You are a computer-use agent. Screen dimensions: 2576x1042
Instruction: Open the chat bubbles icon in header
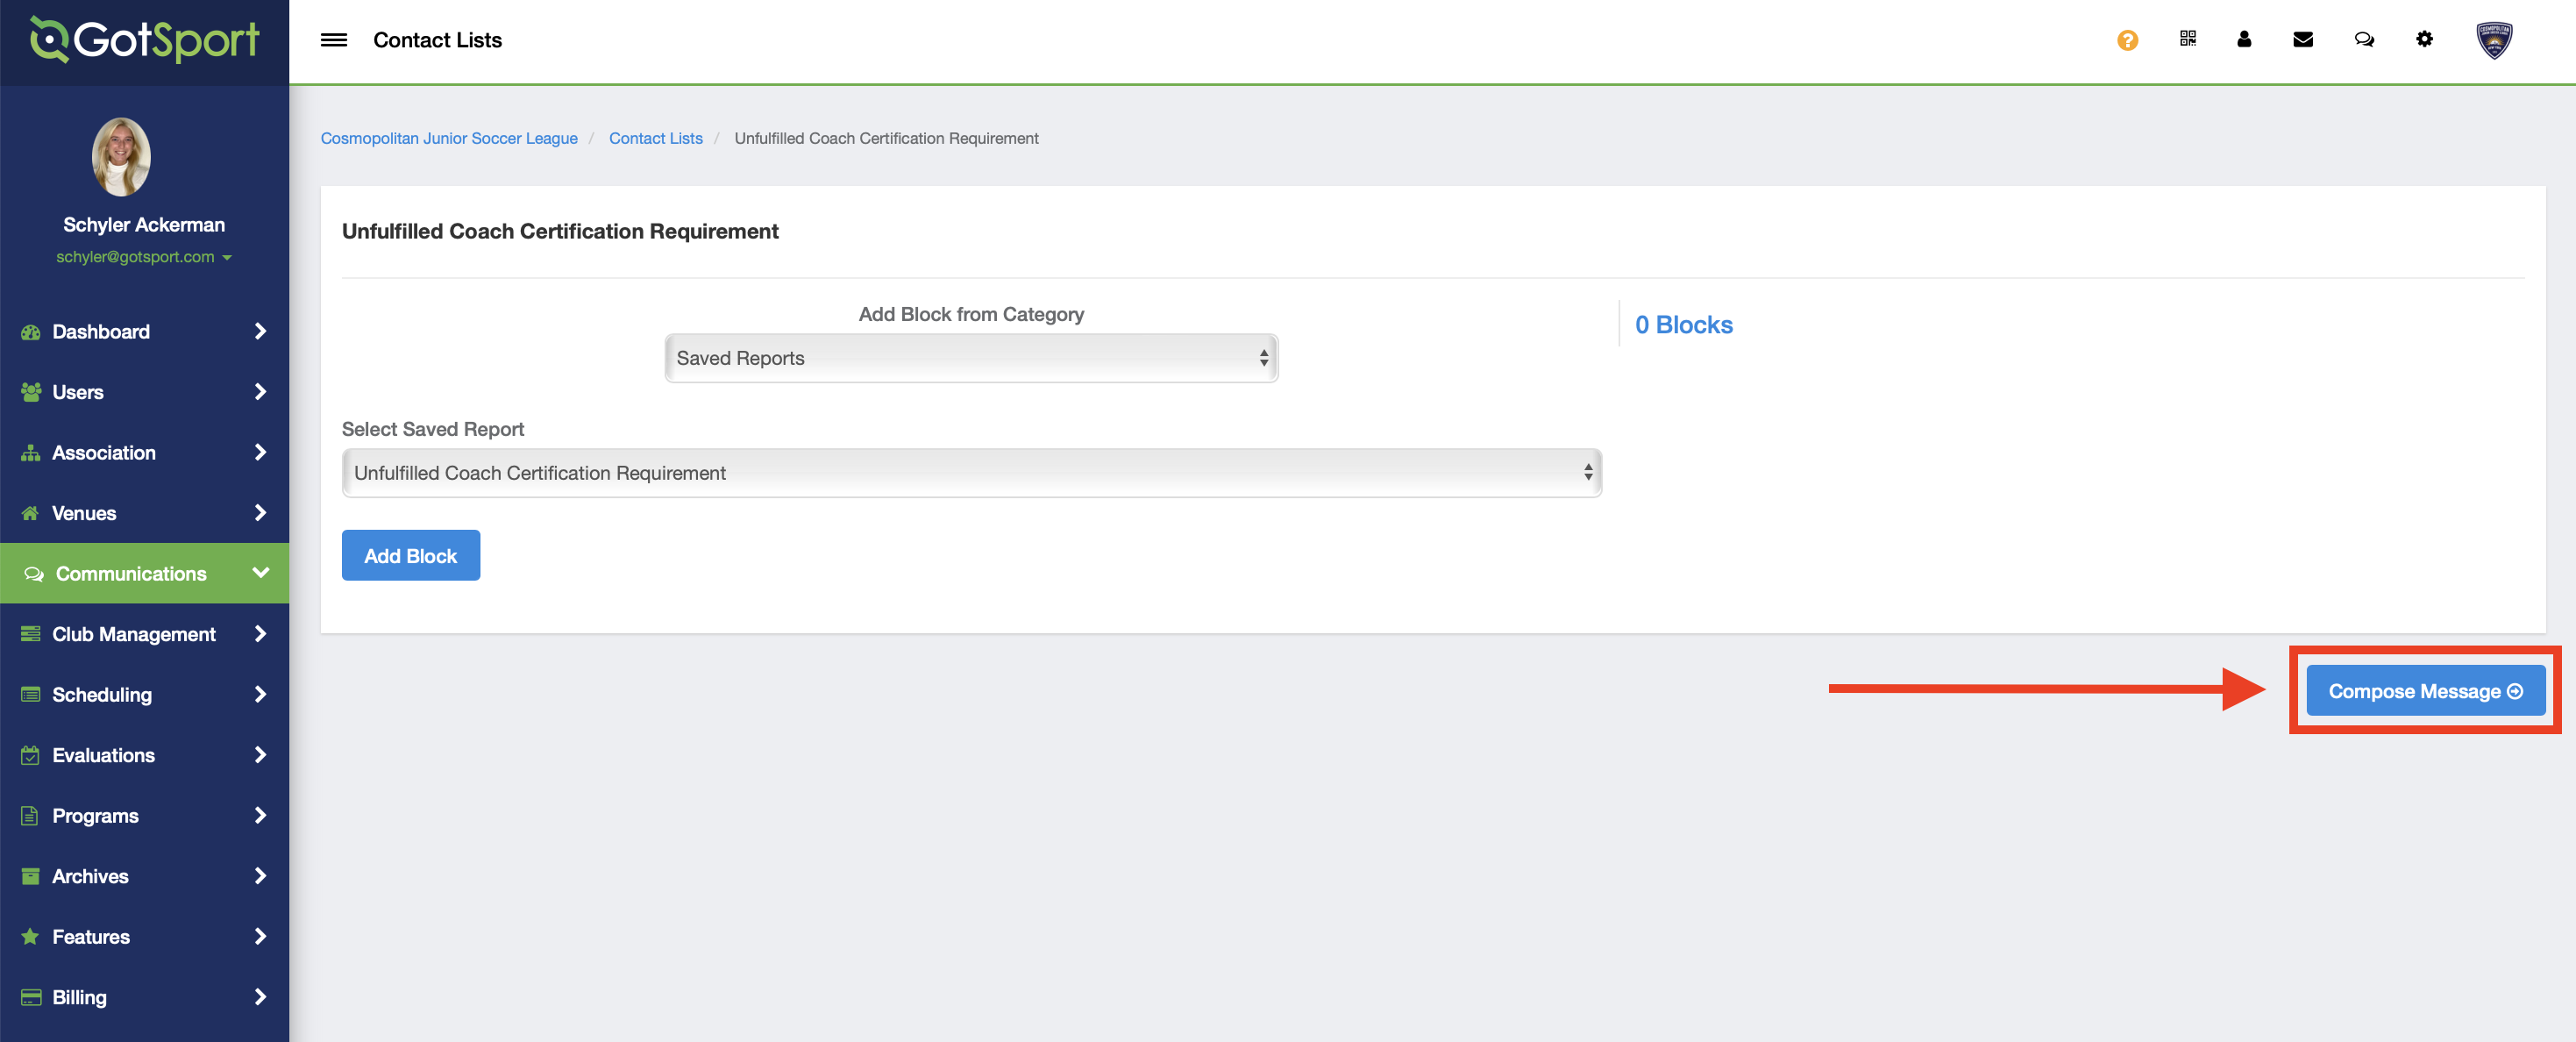pos(2364,39)
